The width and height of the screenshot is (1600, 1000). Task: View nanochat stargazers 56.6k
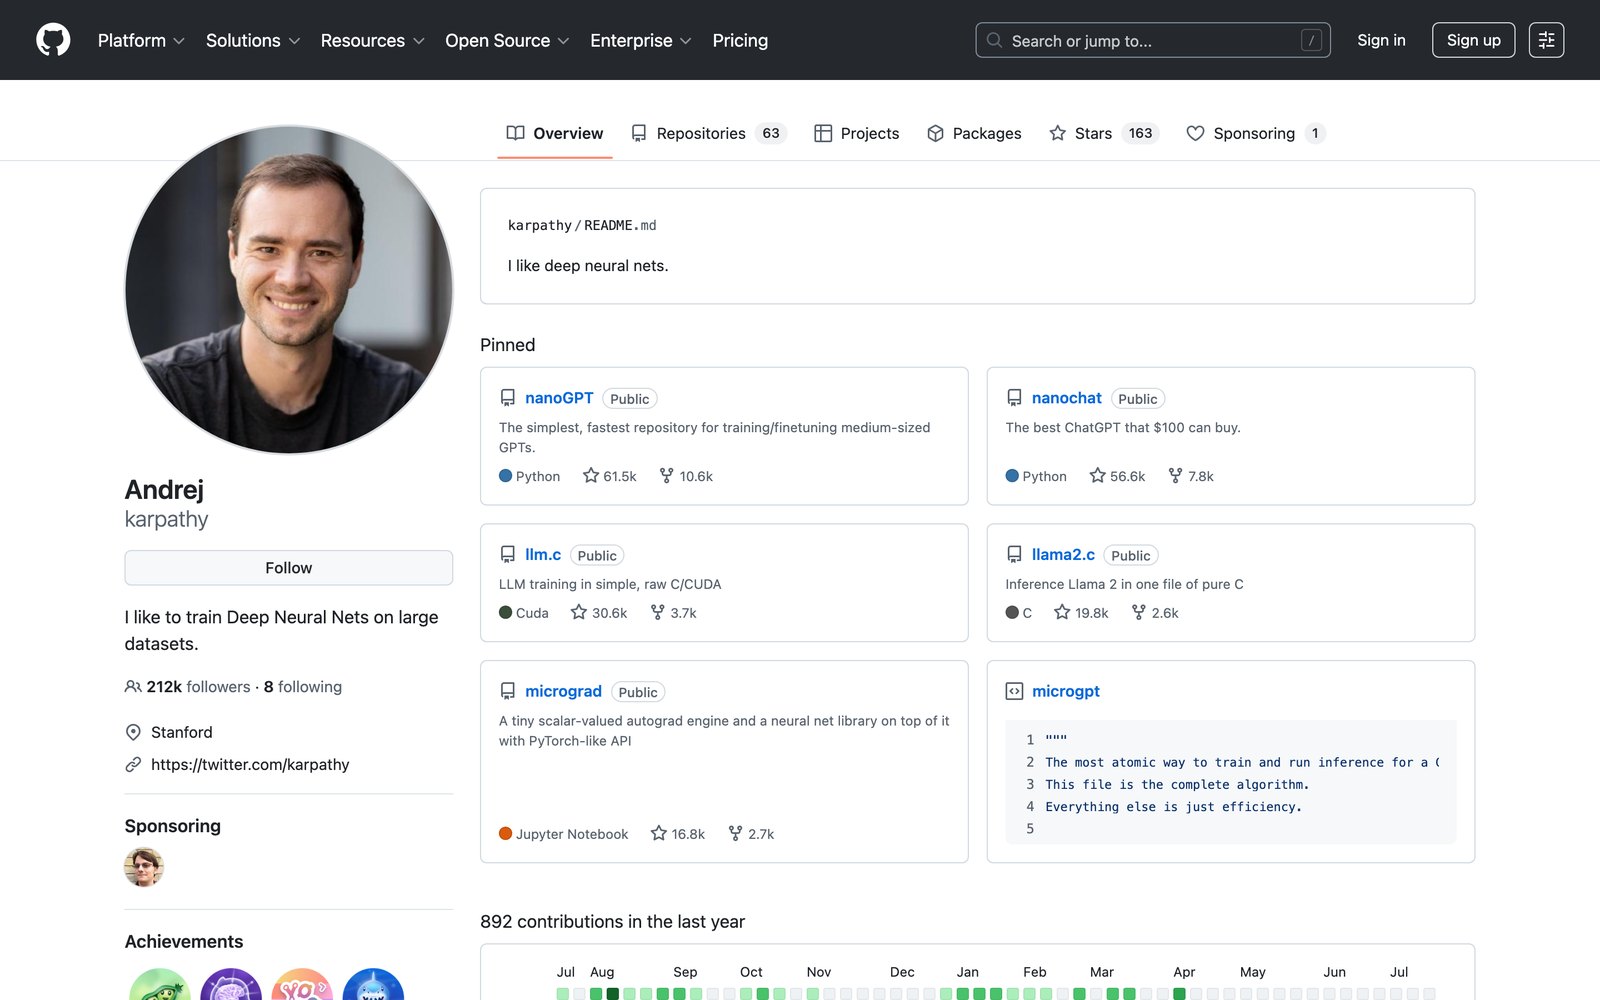coord(1117,476)
